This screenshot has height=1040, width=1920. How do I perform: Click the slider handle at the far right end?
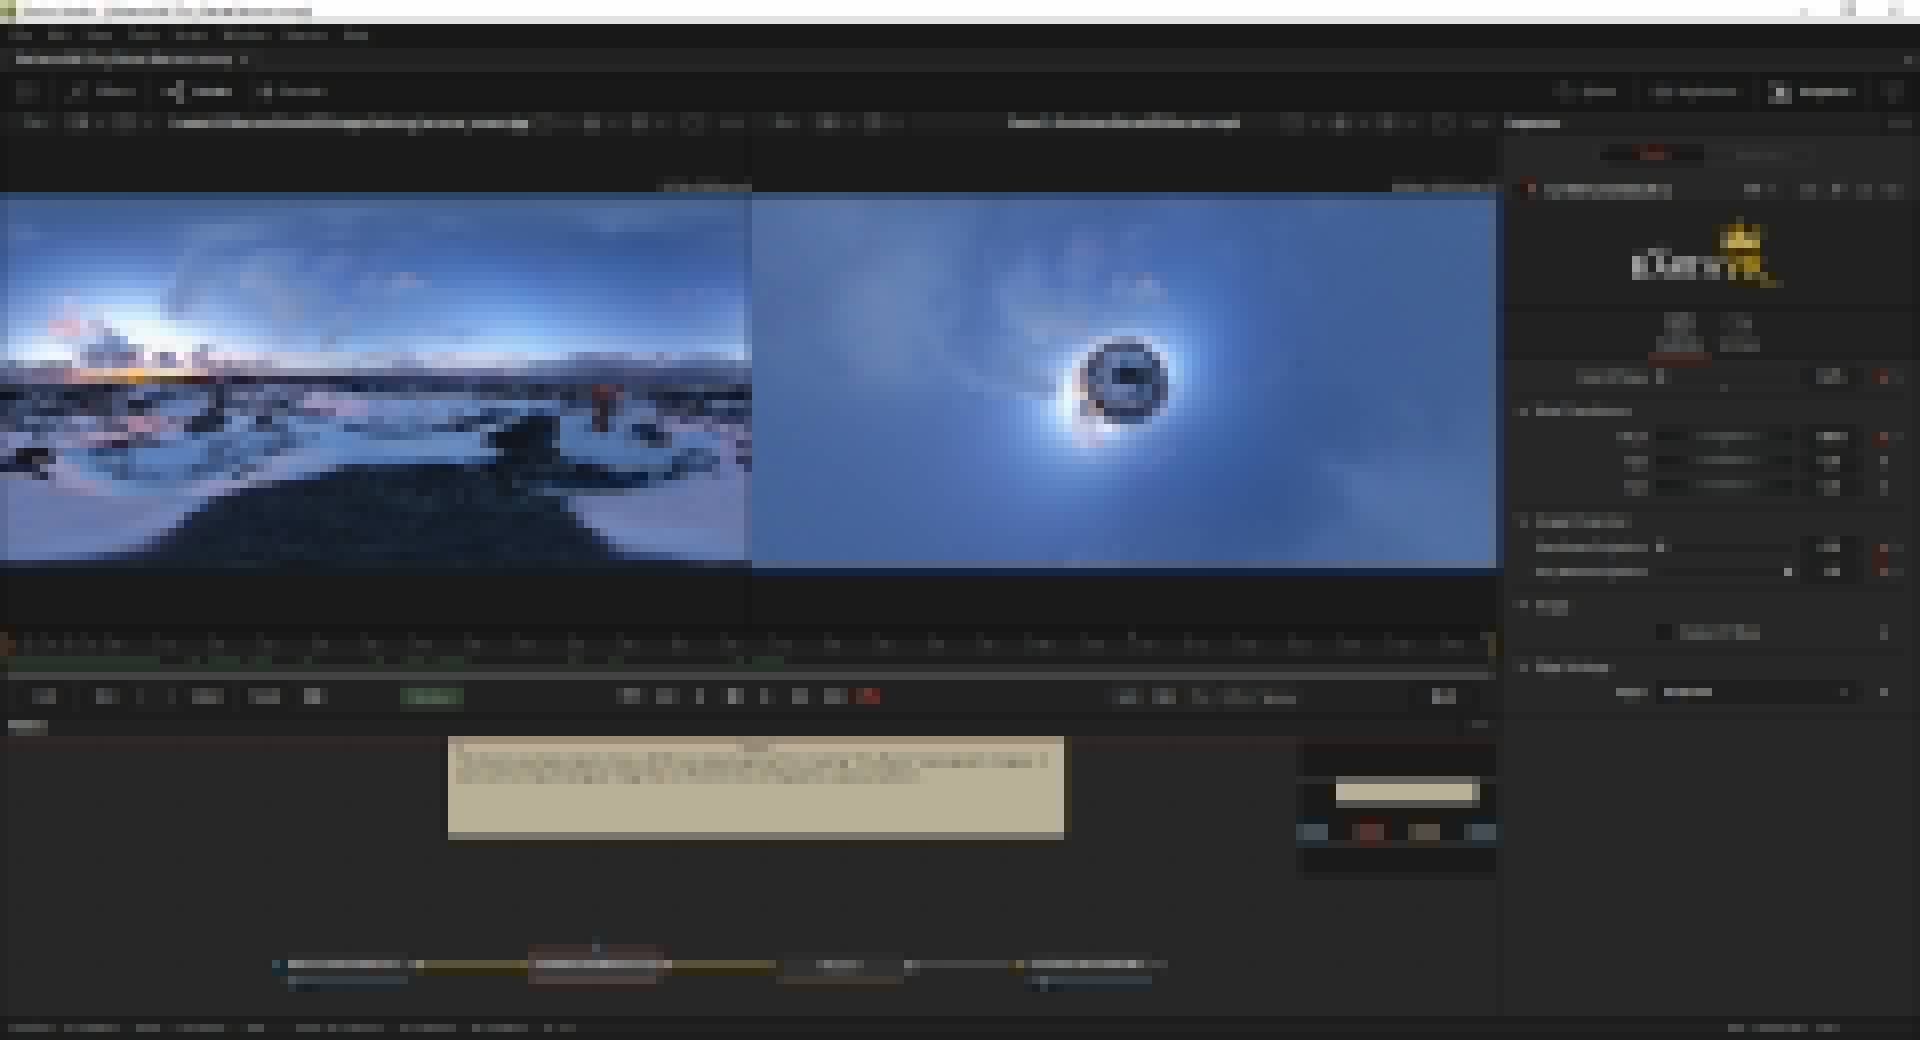1788,572
